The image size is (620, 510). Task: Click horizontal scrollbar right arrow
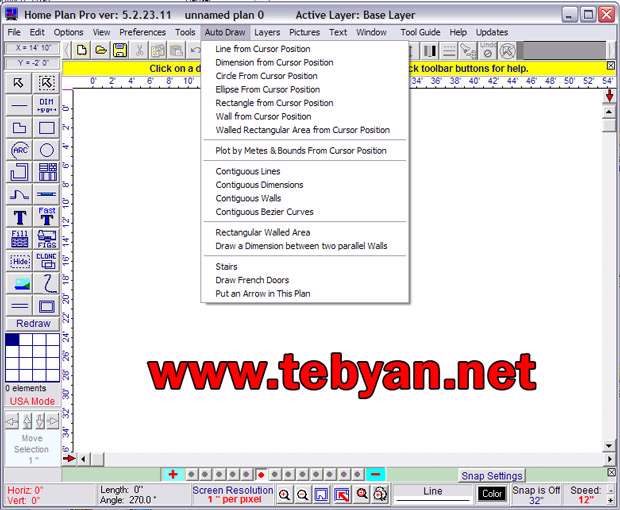(609, 459)
